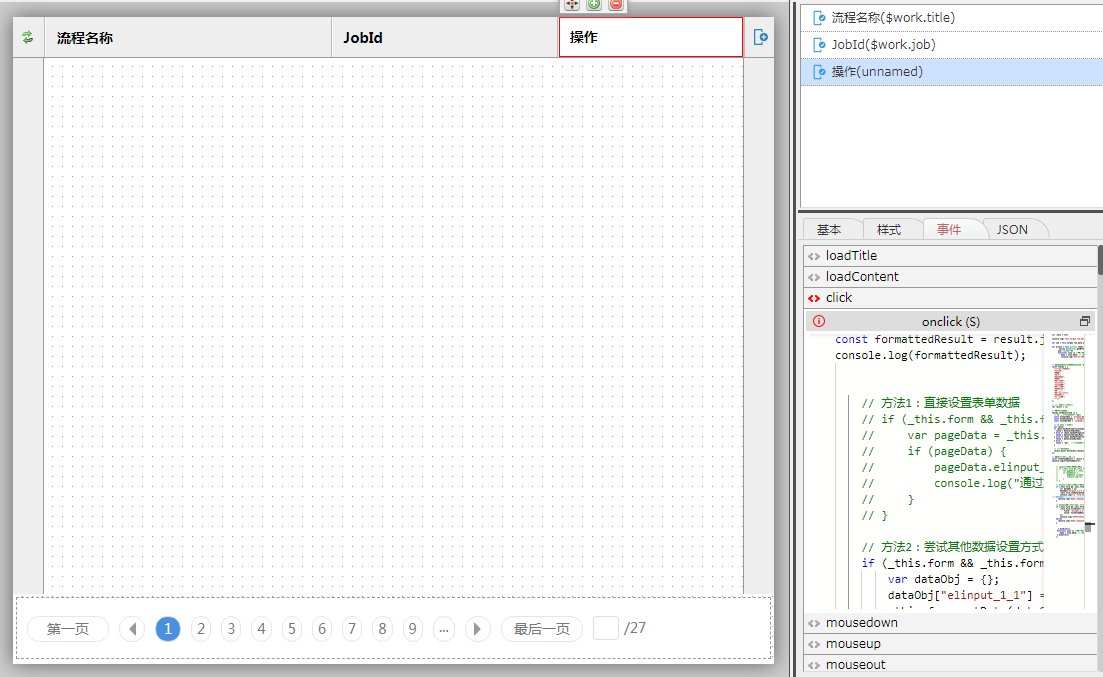This screenshot has width=1103, height=677.
Task: Click the red minus delete-column icon
Action: 616,4
